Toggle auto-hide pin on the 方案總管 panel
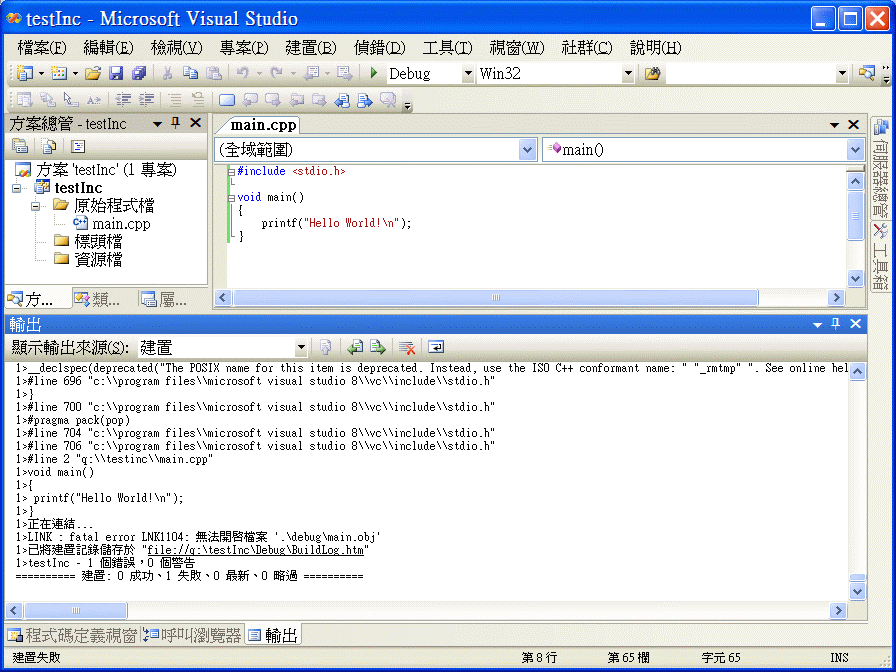 175,123
